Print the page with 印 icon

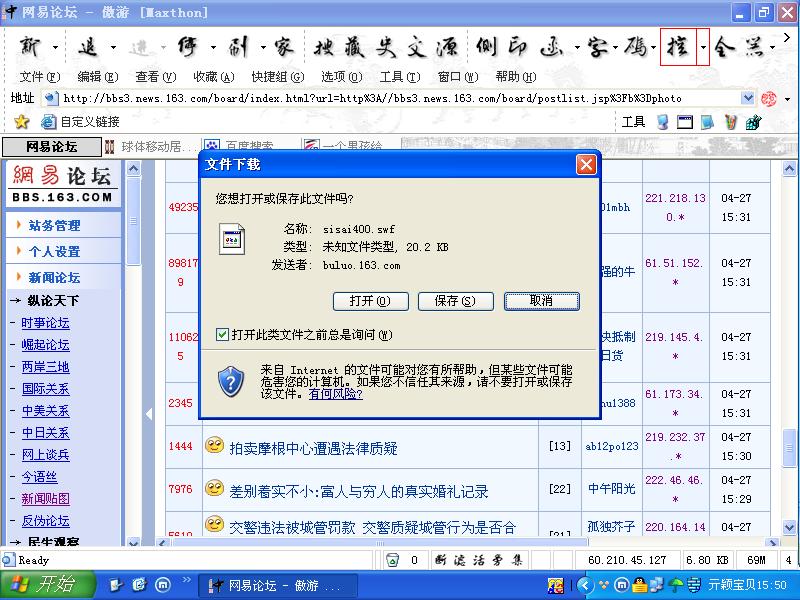coord(518,47)
